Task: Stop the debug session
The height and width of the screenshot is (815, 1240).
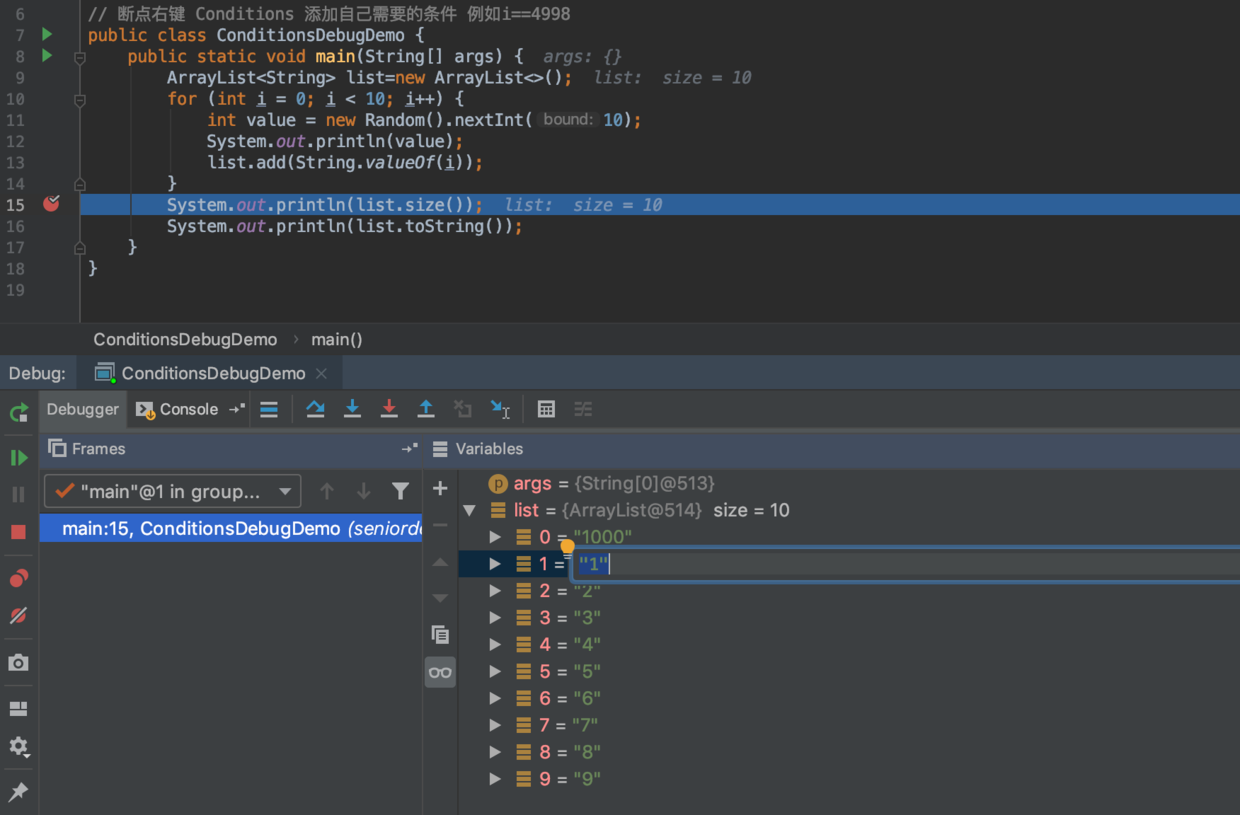Action: click(x=19, y=532)
